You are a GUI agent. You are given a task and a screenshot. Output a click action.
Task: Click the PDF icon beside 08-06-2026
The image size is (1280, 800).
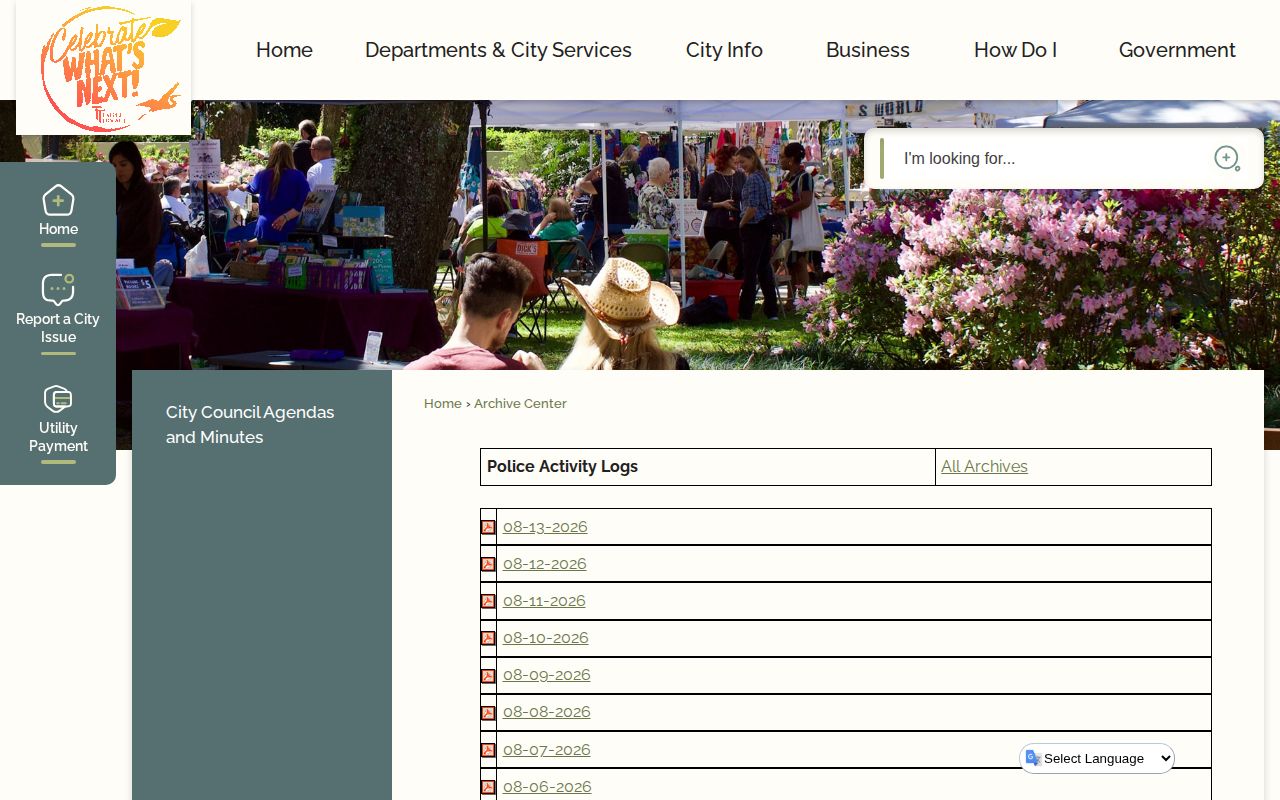[488, 787]
